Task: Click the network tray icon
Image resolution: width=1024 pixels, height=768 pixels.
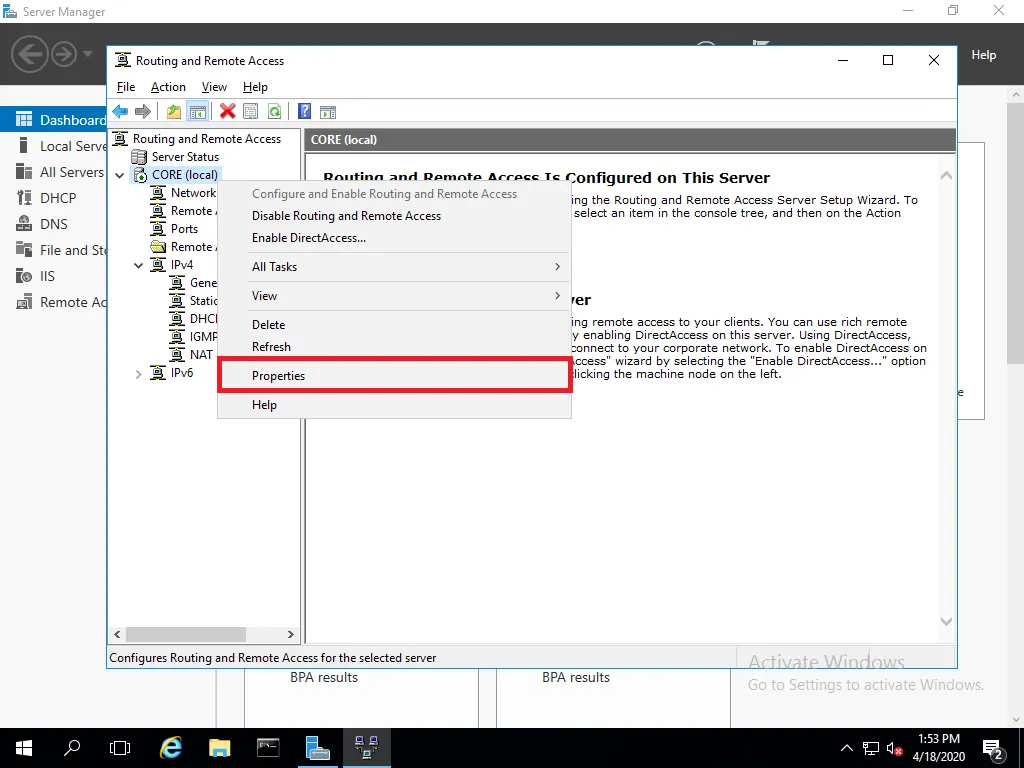Action: click(x=871, y=748)
